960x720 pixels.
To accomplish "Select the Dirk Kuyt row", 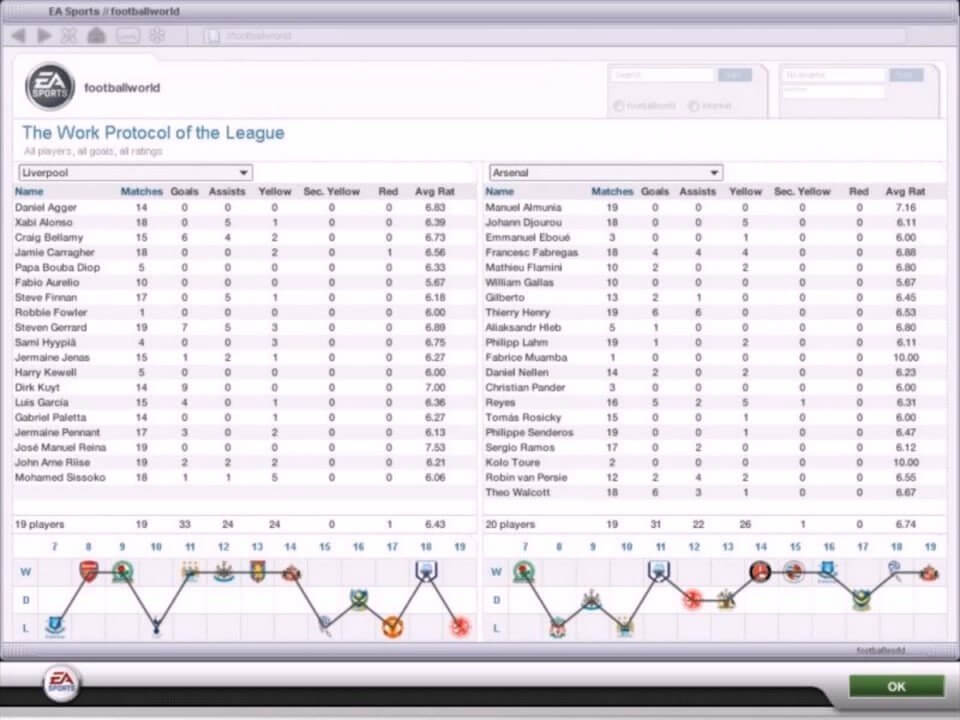I will [244, 388].
